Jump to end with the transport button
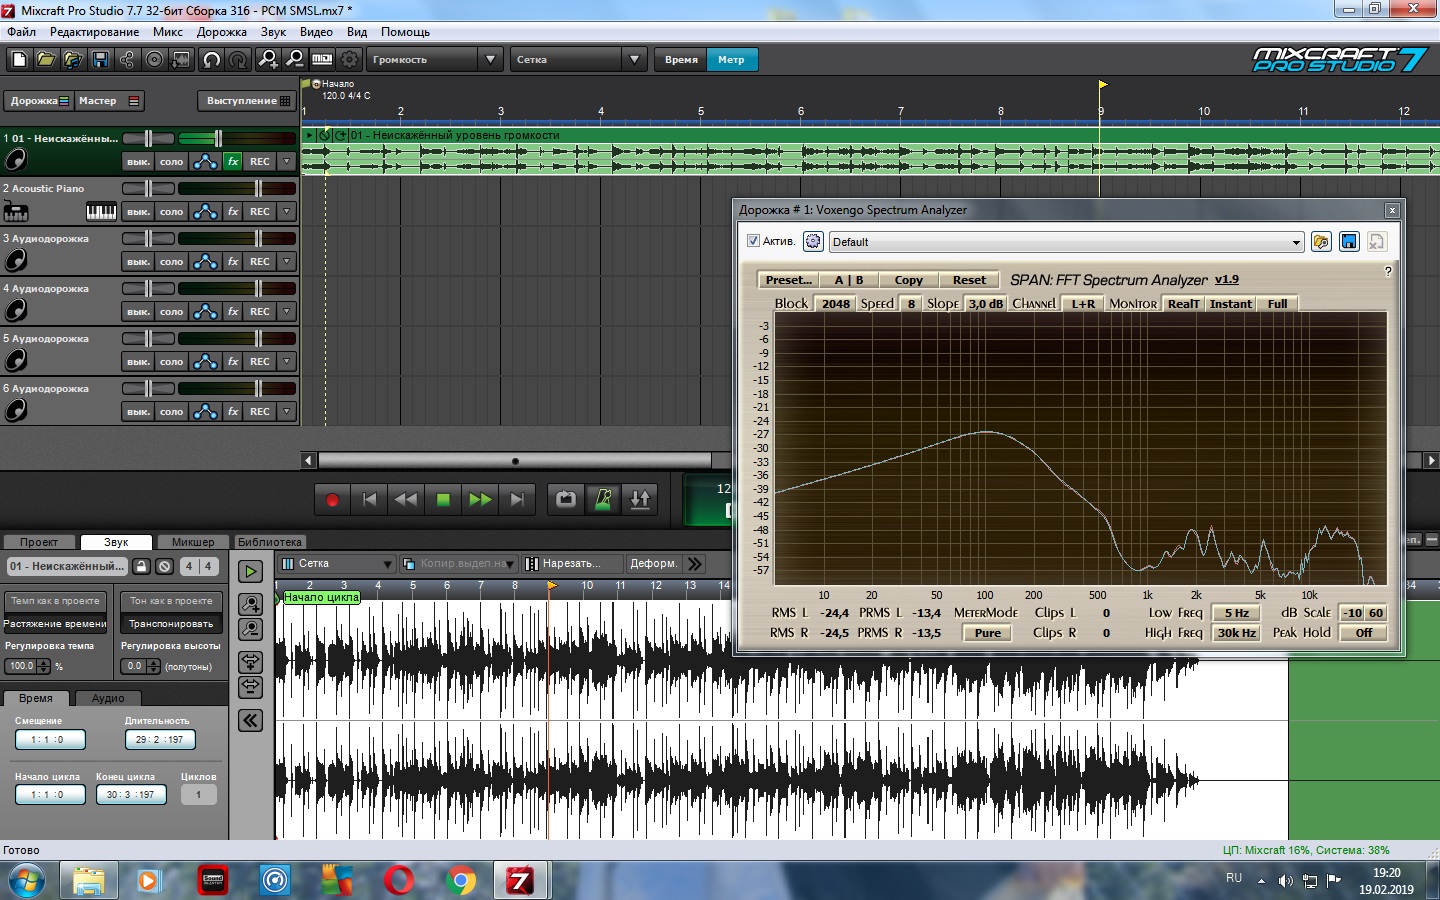 pos(517,499)
